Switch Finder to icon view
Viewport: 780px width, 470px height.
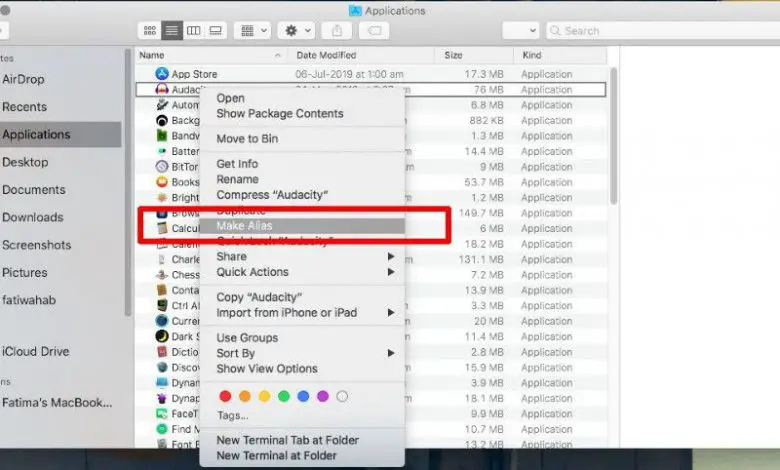[150, 31]
